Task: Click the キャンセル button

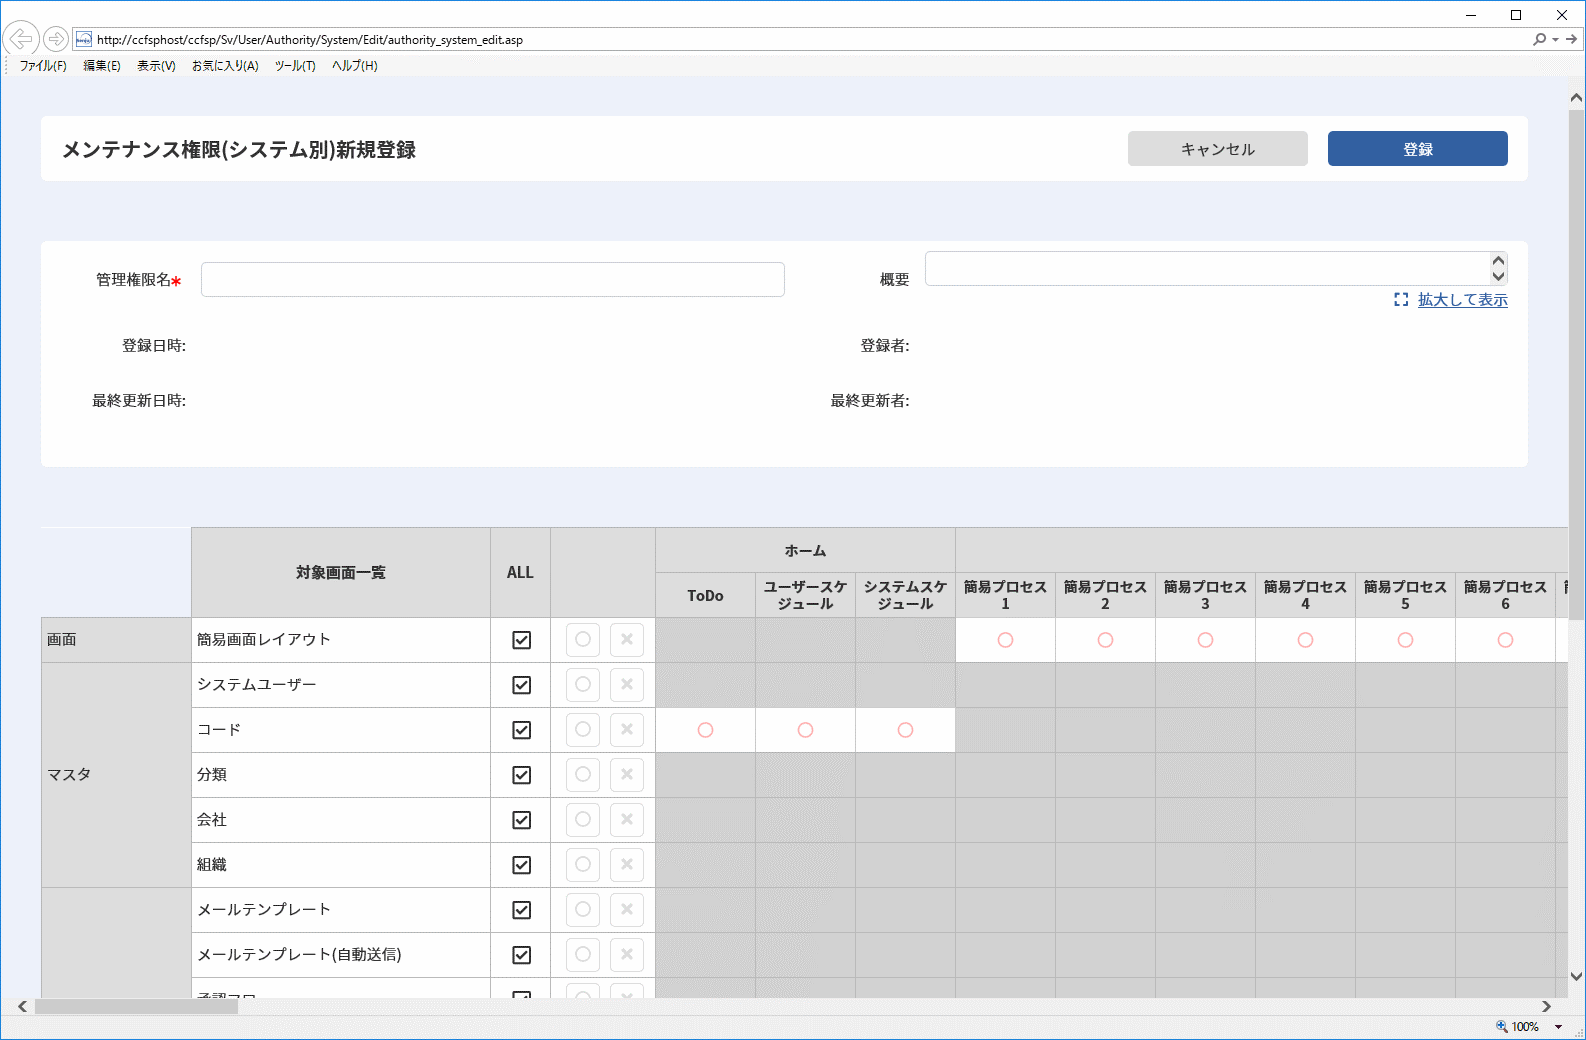Action: pyautogui.click(x=1218, y=149)
